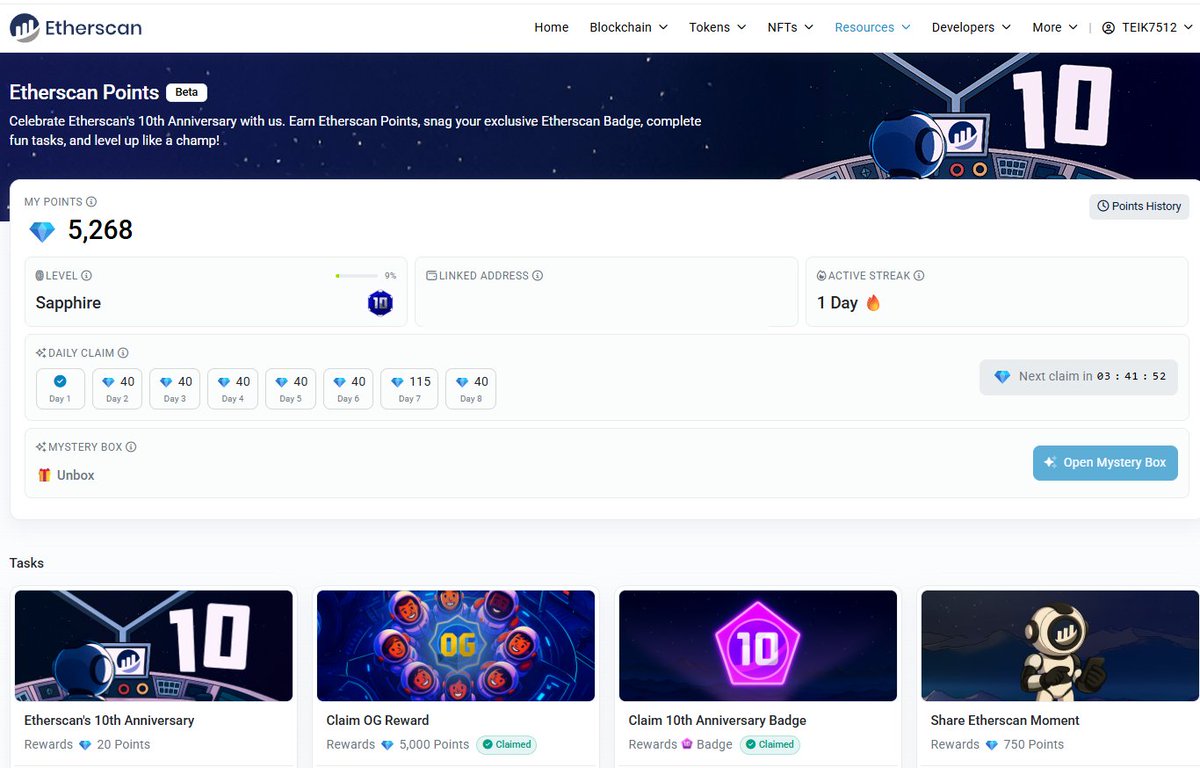The image size is (1200, 768).
Task: Select the Day 6 daily claim box
Action: tap(348, 389)
